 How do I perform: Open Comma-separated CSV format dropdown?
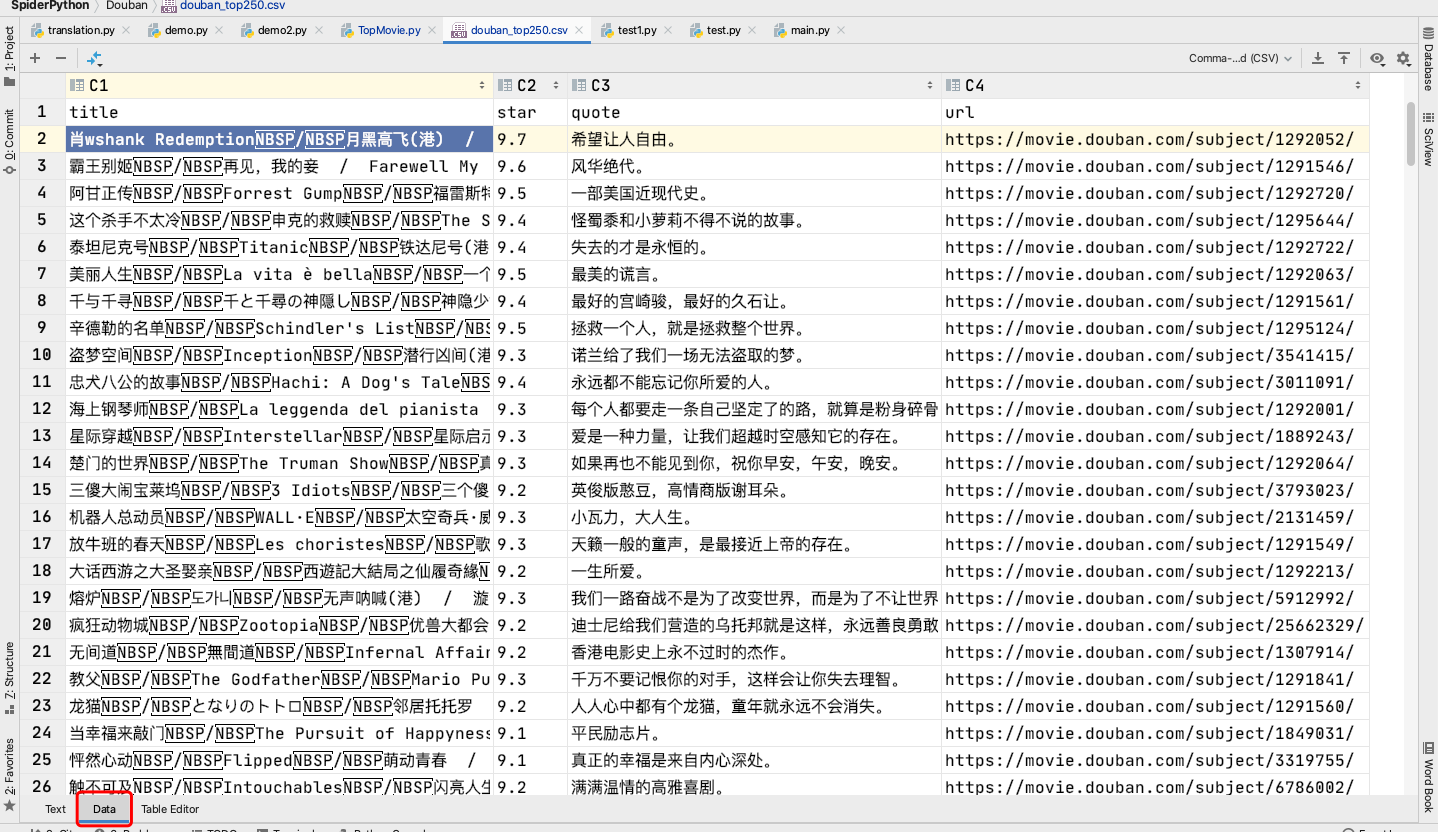point(1240,59)
